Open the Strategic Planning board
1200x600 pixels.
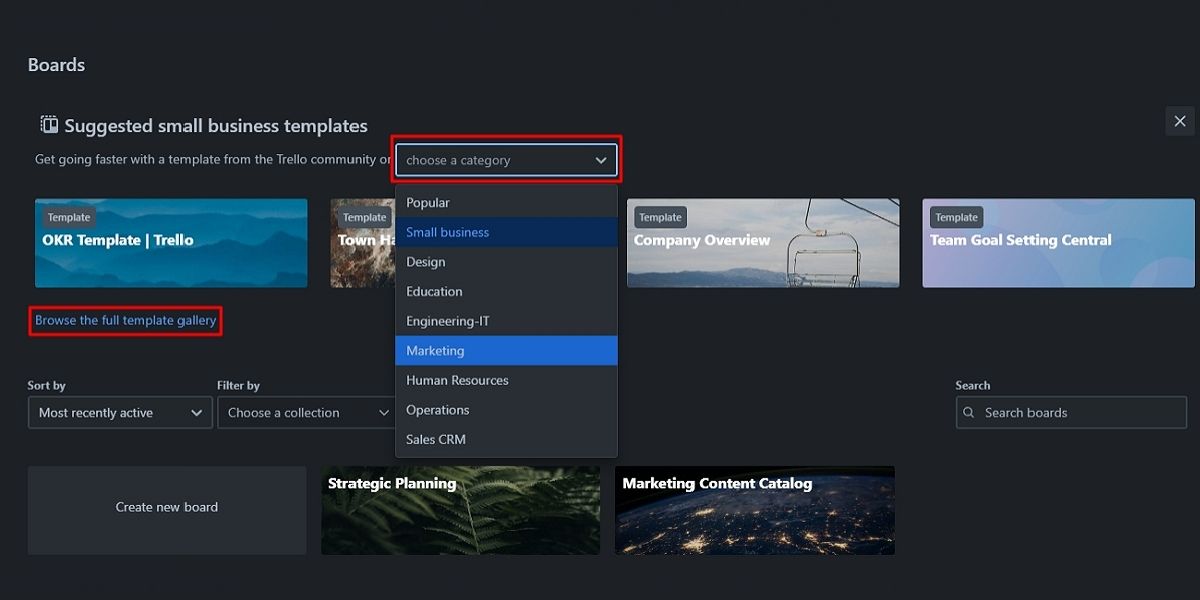(x=460, y=510)
